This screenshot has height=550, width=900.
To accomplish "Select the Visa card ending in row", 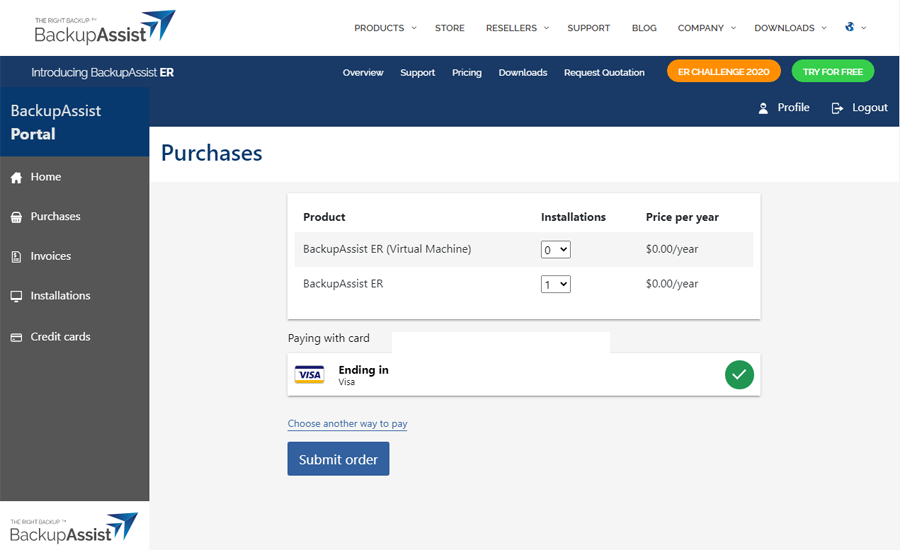I will pos(523,374).
